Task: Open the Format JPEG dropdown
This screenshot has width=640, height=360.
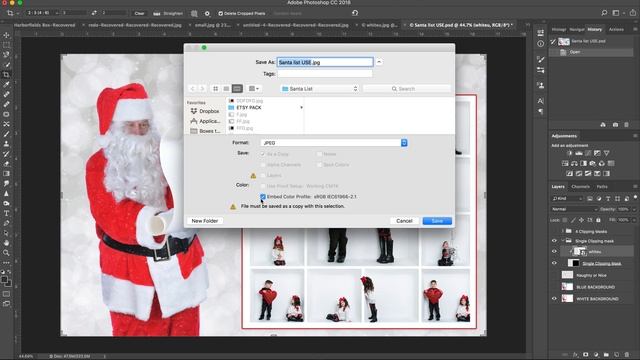Action: [x=334, y=143]
